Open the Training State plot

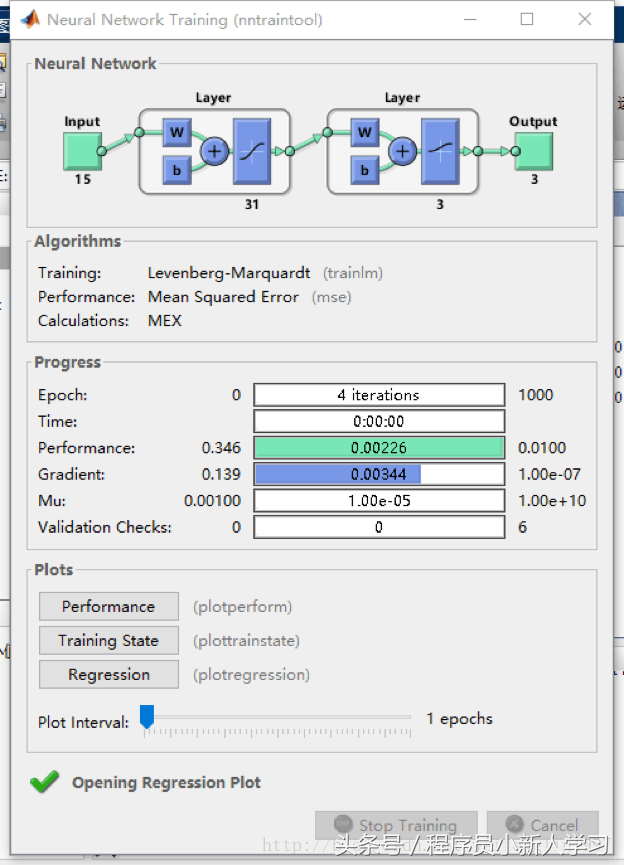click(x=109, y=640)
